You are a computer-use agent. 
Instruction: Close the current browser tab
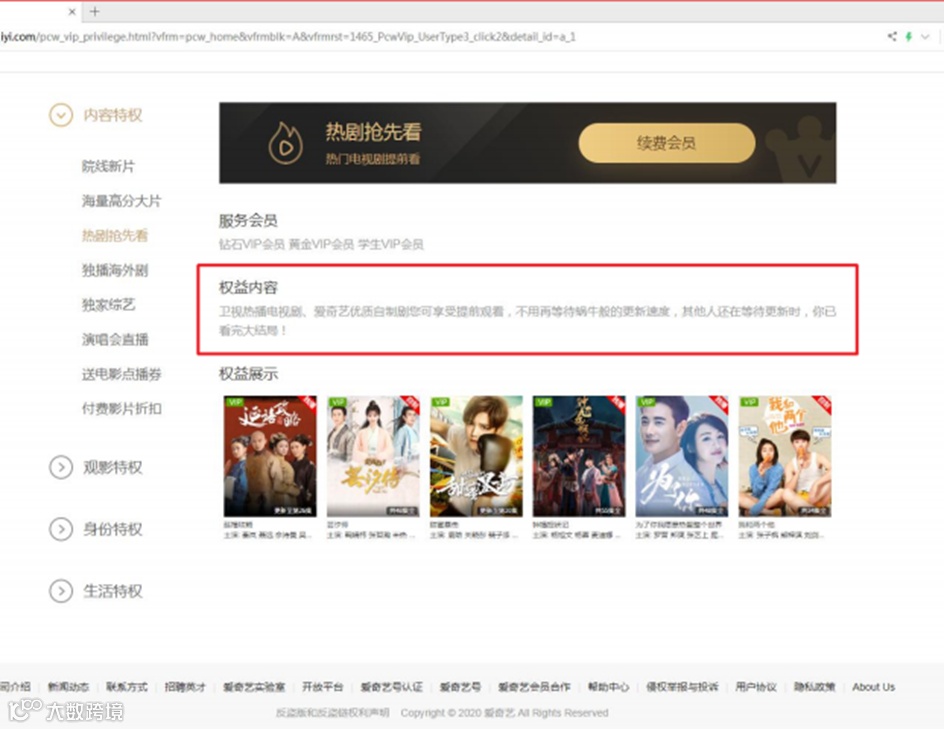point(72,11)
